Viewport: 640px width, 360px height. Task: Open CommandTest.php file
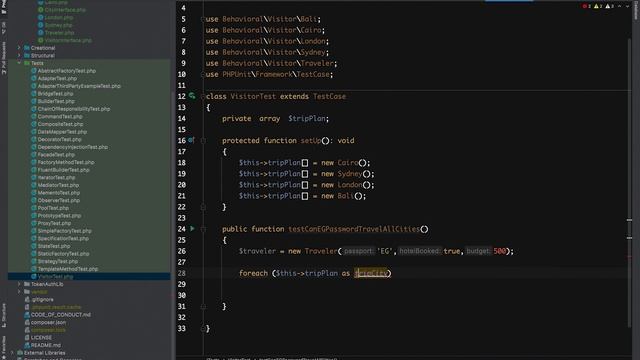(60, 116)
